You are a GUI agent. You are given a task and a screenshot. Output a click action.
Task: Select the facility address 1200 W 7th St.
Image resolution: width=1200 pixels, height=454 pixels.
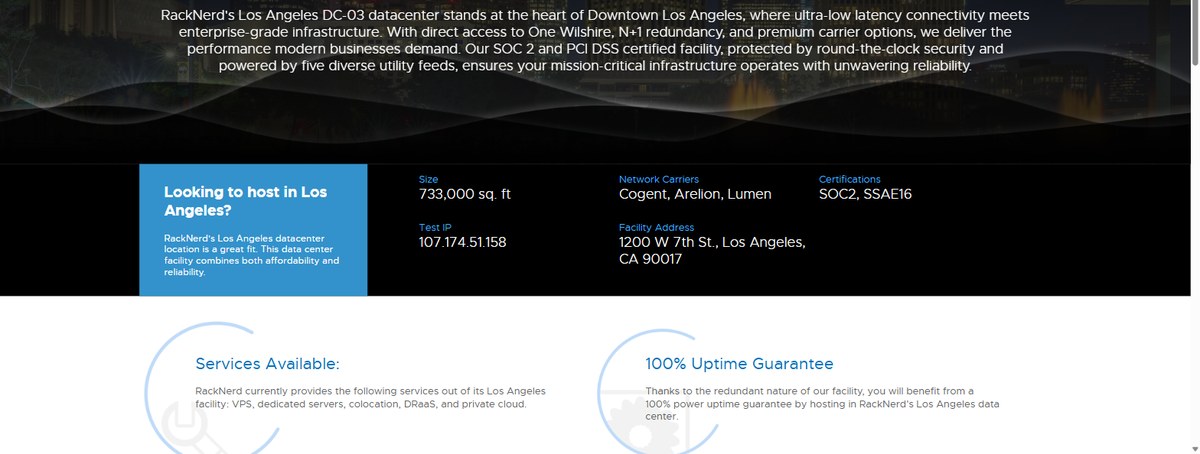pyautogui.click(x=712, y=250)
